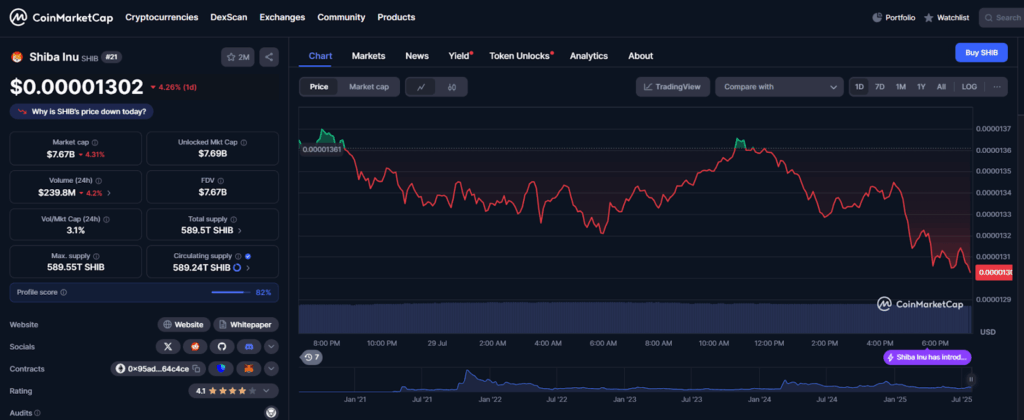Expand Total supply details arrow

[240, 231]
